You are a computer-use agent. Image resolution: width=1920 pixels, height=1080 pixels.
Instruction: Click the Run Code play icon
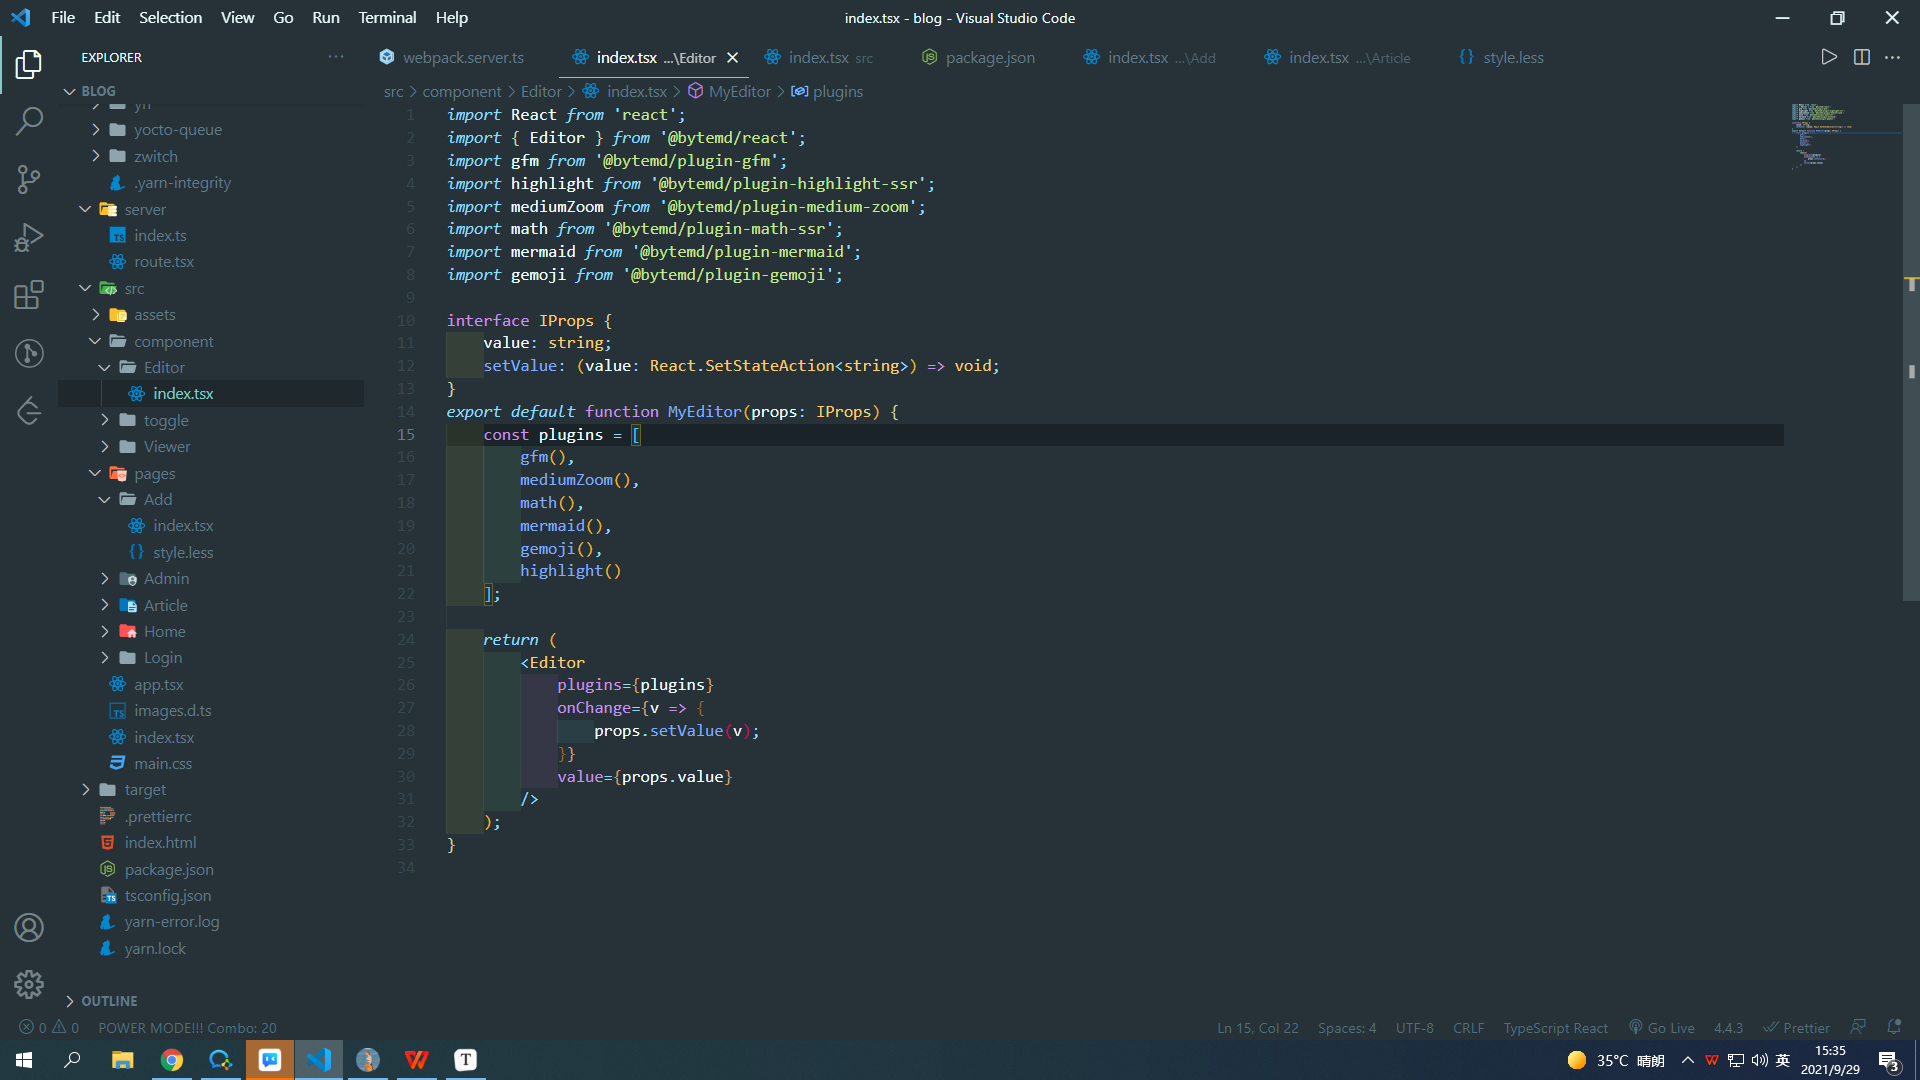[1828, 57]
